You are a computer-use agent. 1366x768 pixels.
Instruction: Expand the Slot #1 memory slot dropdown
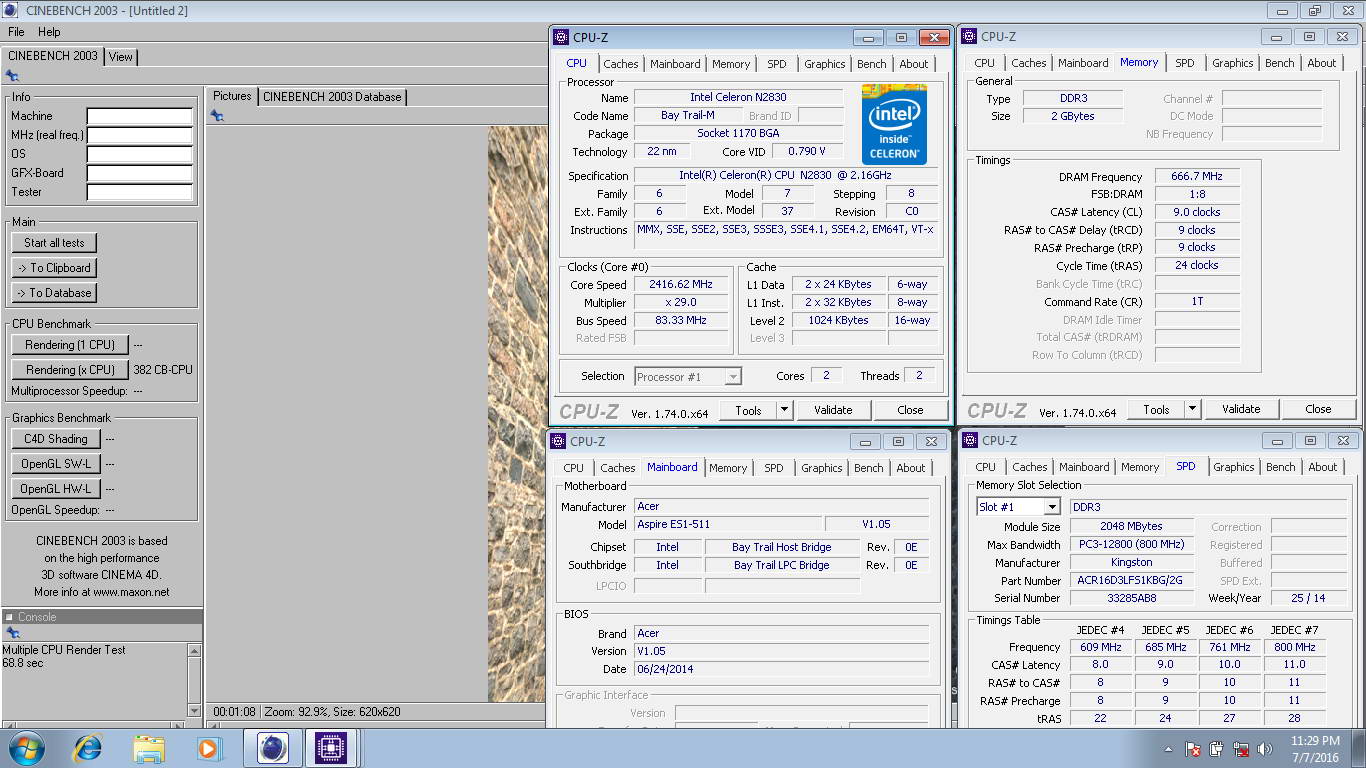coord(1051,507)
